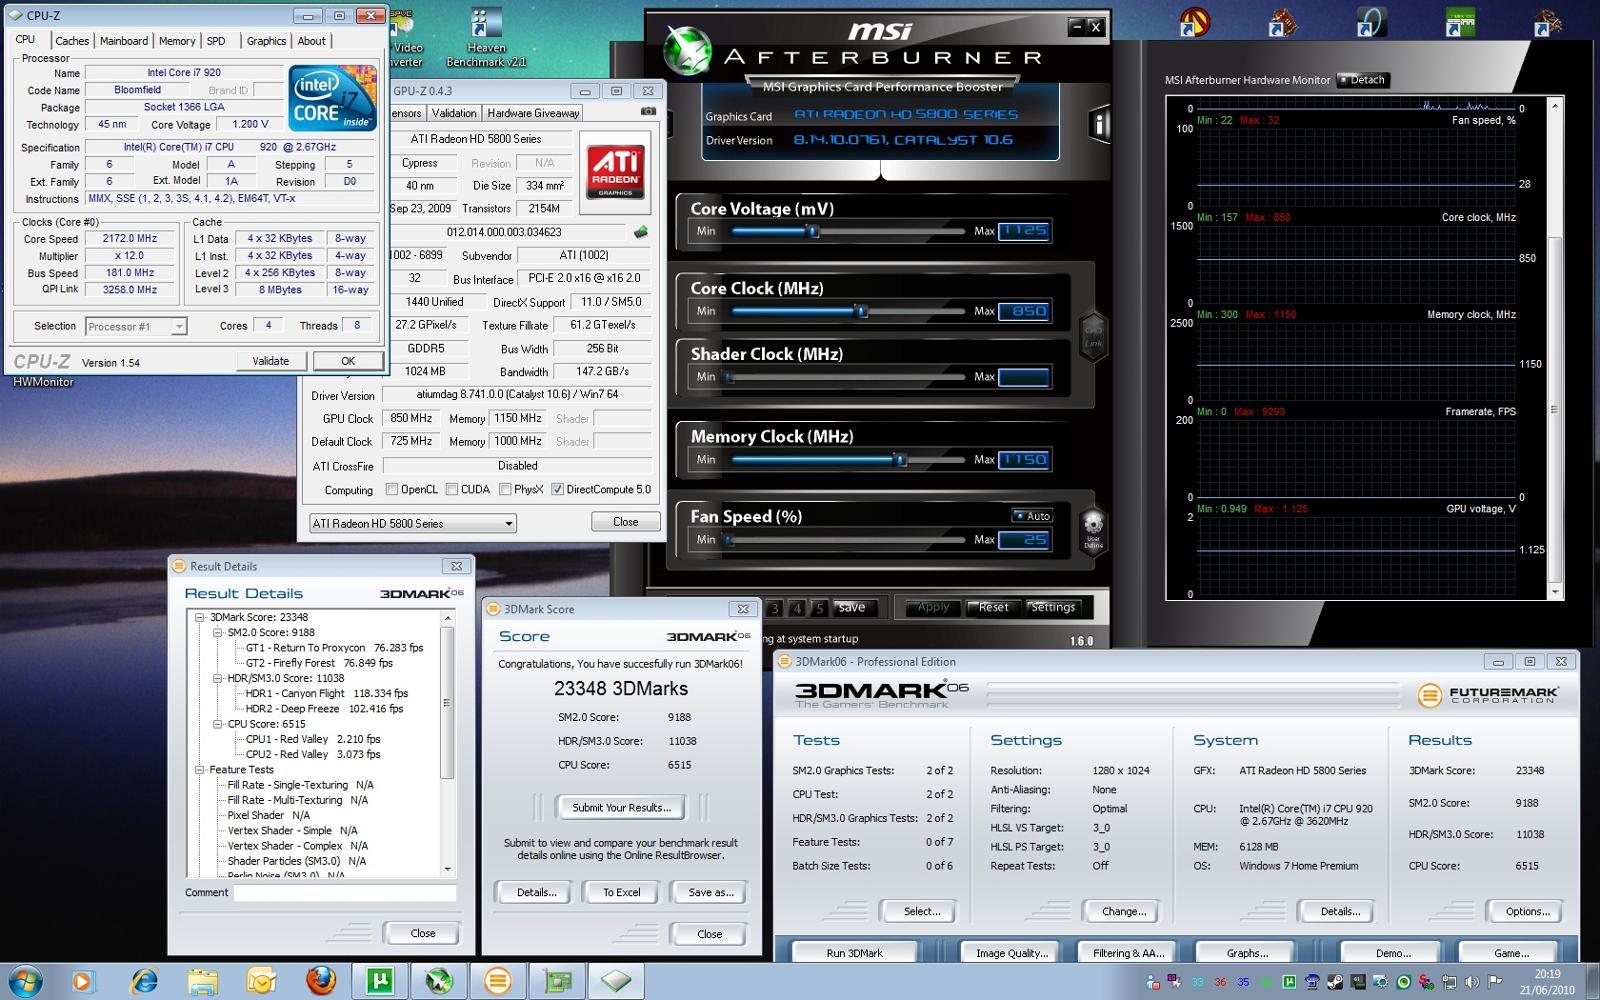1600x1000 pixels.
Task: Click the Core Clock max value box showing 850
Action: pos(1023,311)
